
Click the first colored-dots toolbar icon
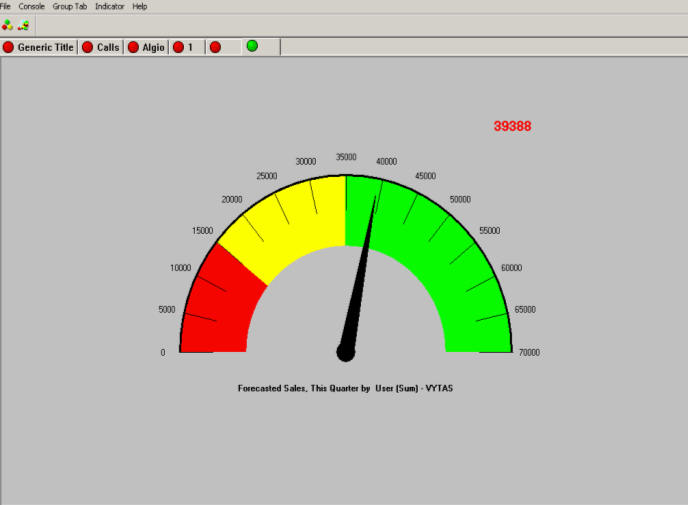tap(7, 25)
